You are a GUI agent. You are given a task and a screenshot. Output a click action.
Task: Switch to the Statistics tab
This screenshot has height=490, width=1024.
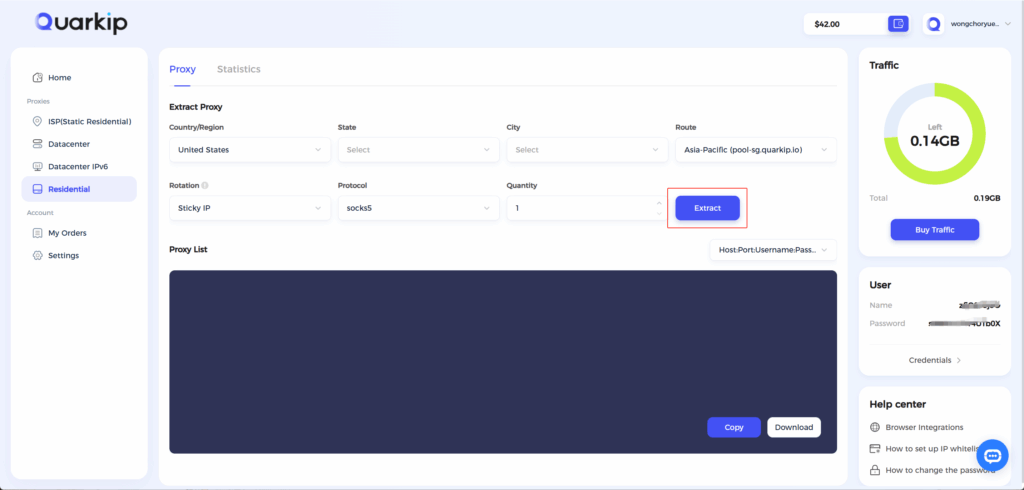coord(238,69)
